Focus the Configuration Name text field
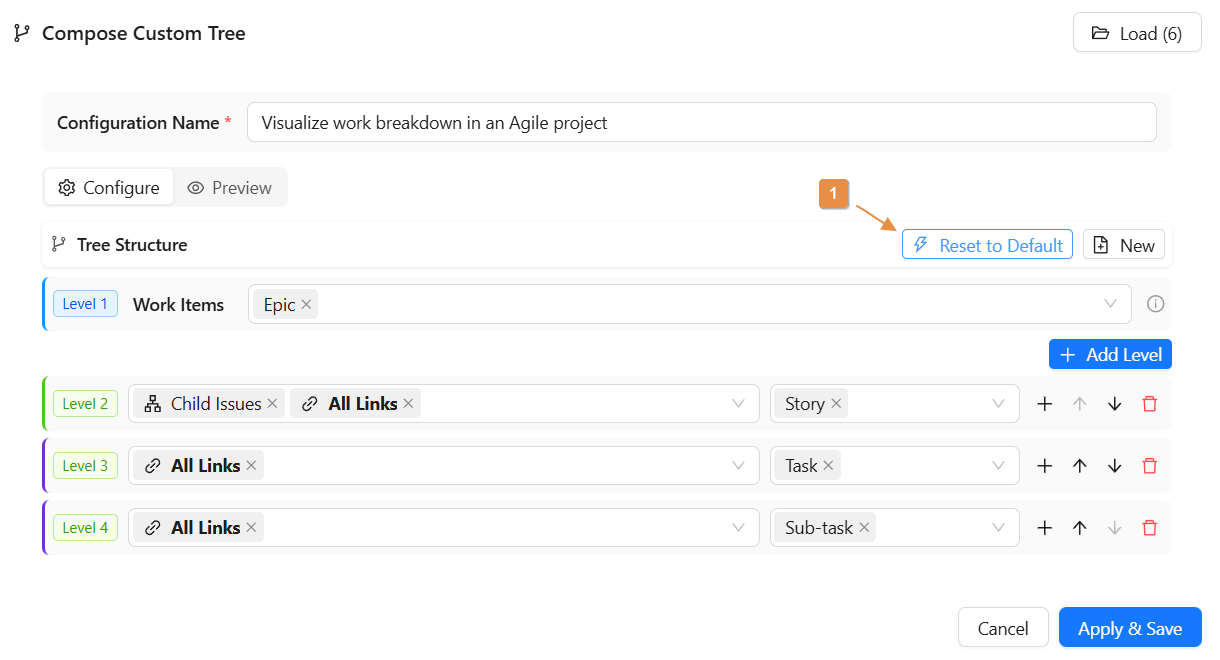Screen dimensions: 1220x660 click(700, 123)
